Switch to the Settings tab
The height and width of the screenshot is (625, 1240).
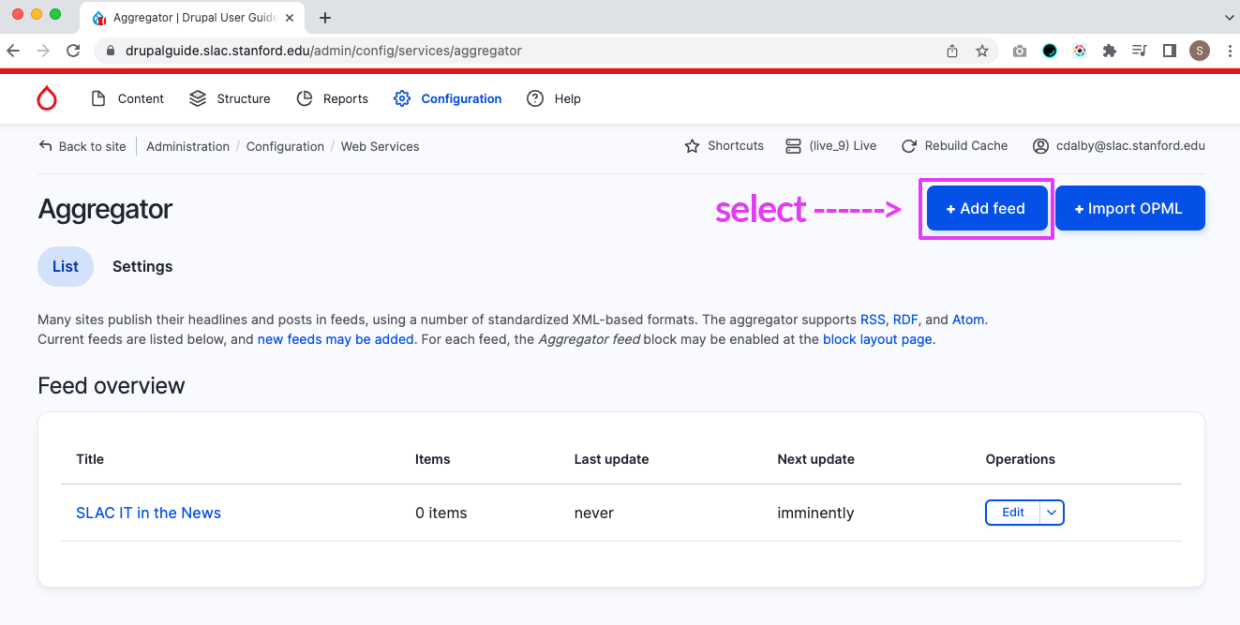pos(142,266)
